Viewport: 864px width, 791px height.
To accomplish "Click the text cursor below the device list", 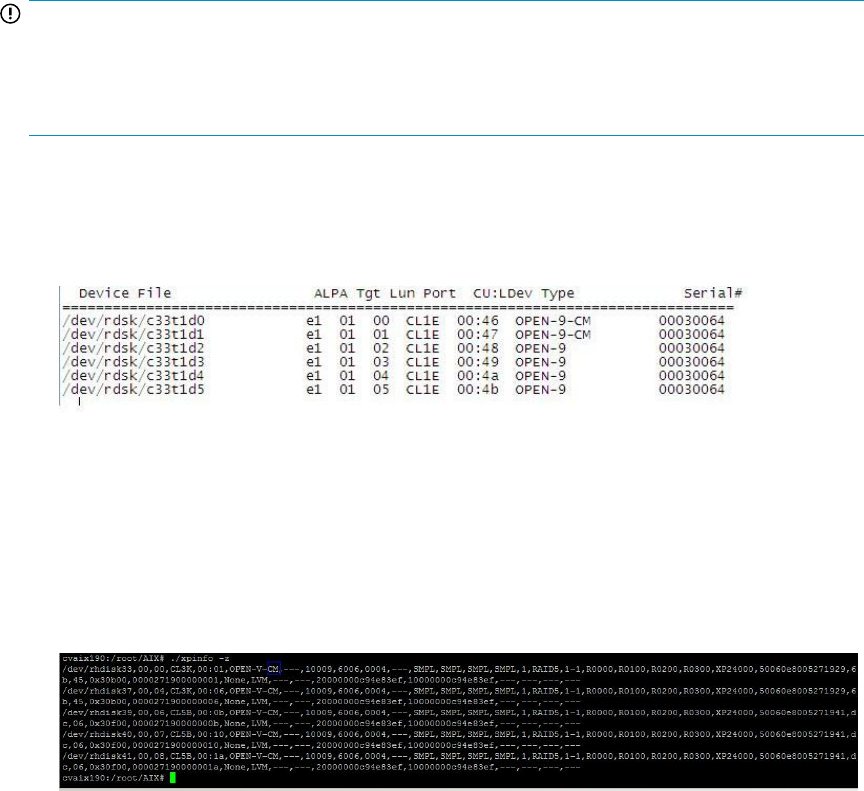I will pos(79,402).
